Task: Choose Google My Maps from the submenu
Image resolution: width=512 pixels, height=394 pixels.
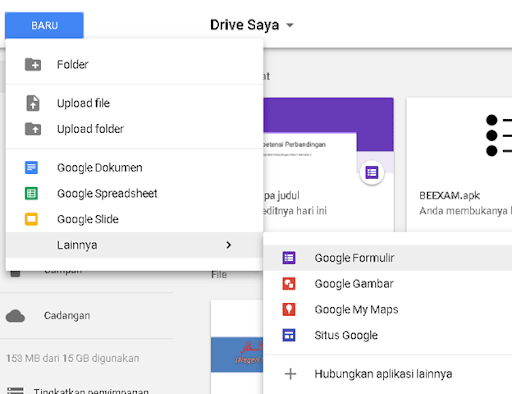Action: coord(388,309)
